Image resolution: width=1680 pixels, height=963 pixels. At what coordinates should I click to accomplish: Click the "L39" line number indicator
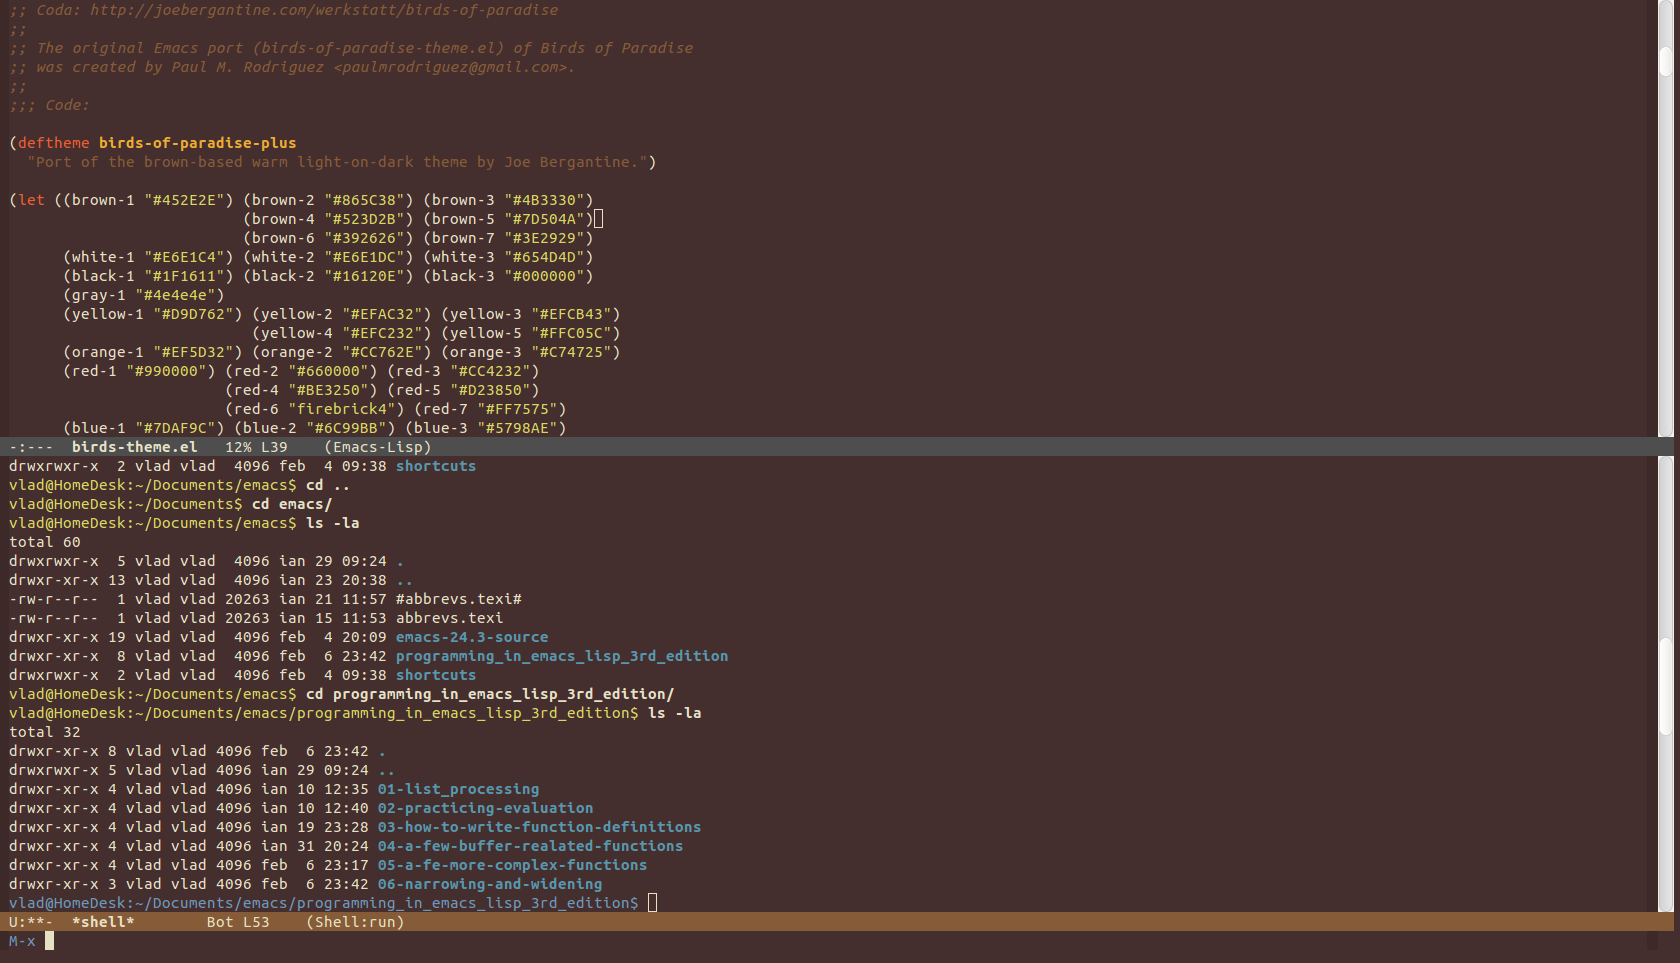pyautogui.click(x=274, y=447)
